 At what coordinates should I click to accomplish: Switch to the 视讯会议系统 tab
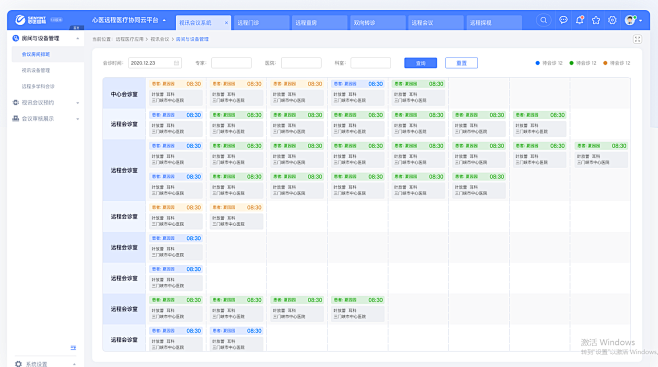pyautogui.click(x=203, y=23)
